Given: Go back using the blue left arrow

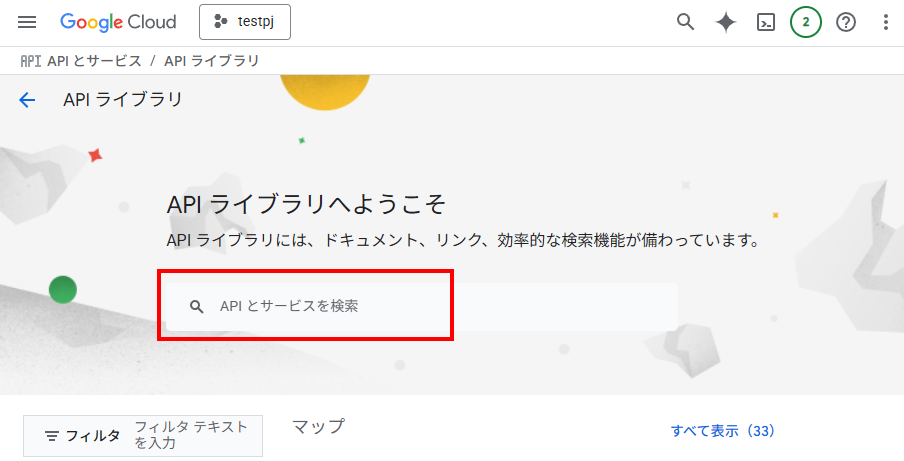Looking at the screenshot, I should coord(27,99).
